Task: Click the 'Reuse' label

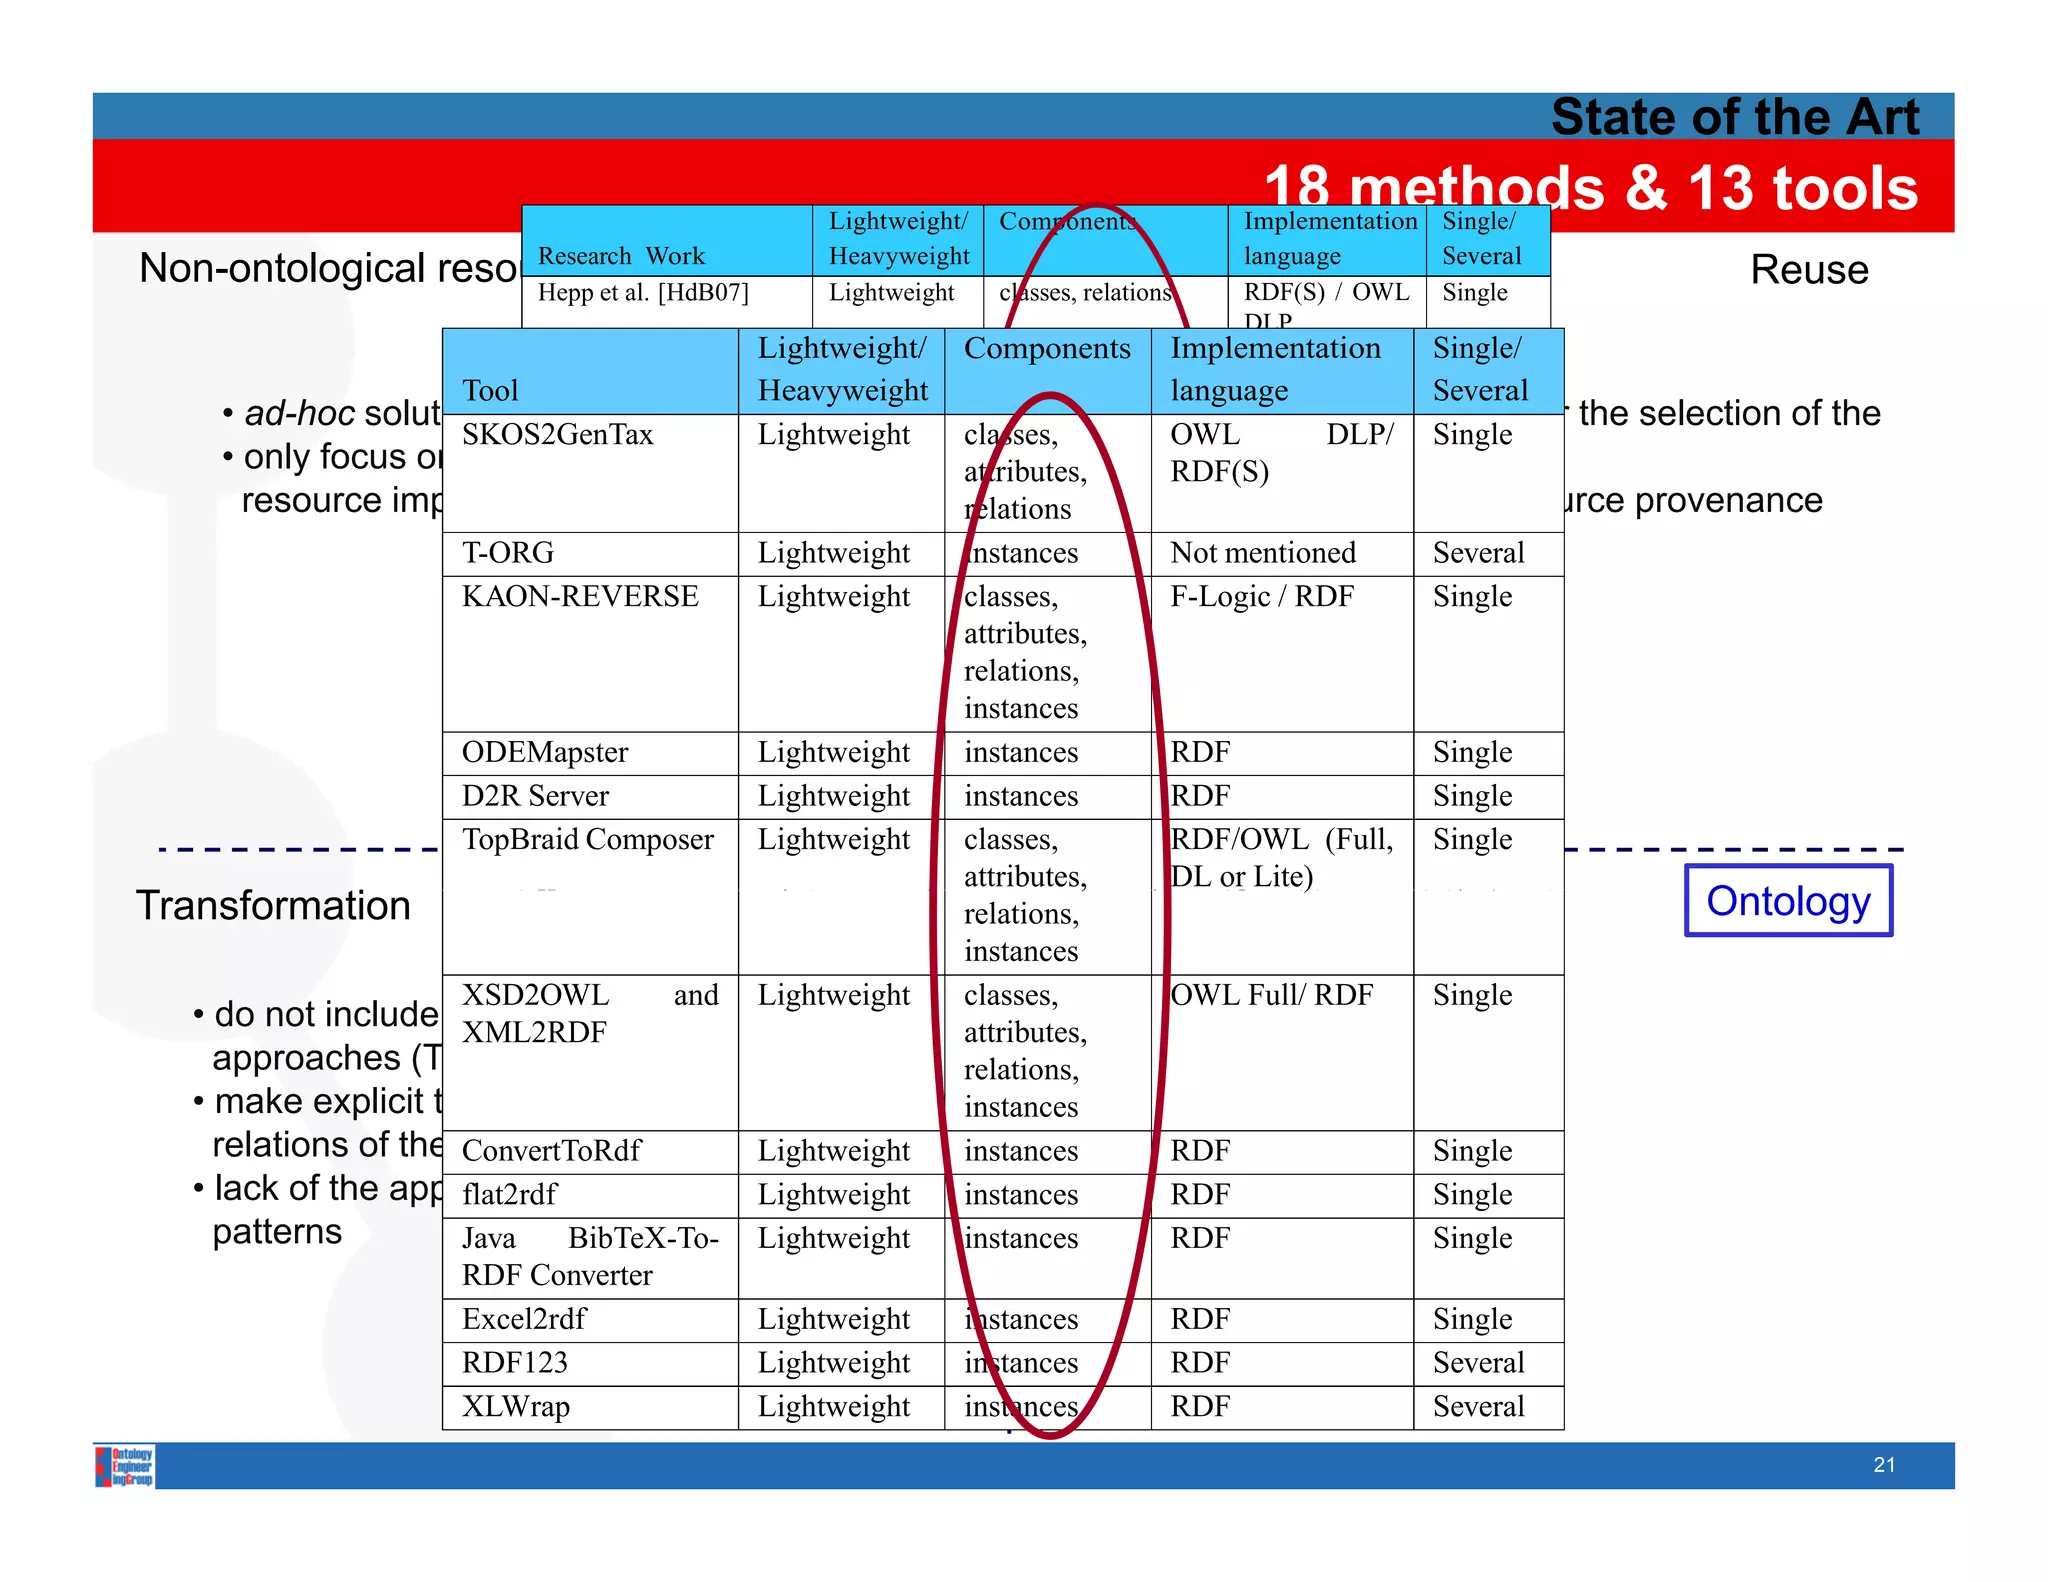Action: 1809,270
